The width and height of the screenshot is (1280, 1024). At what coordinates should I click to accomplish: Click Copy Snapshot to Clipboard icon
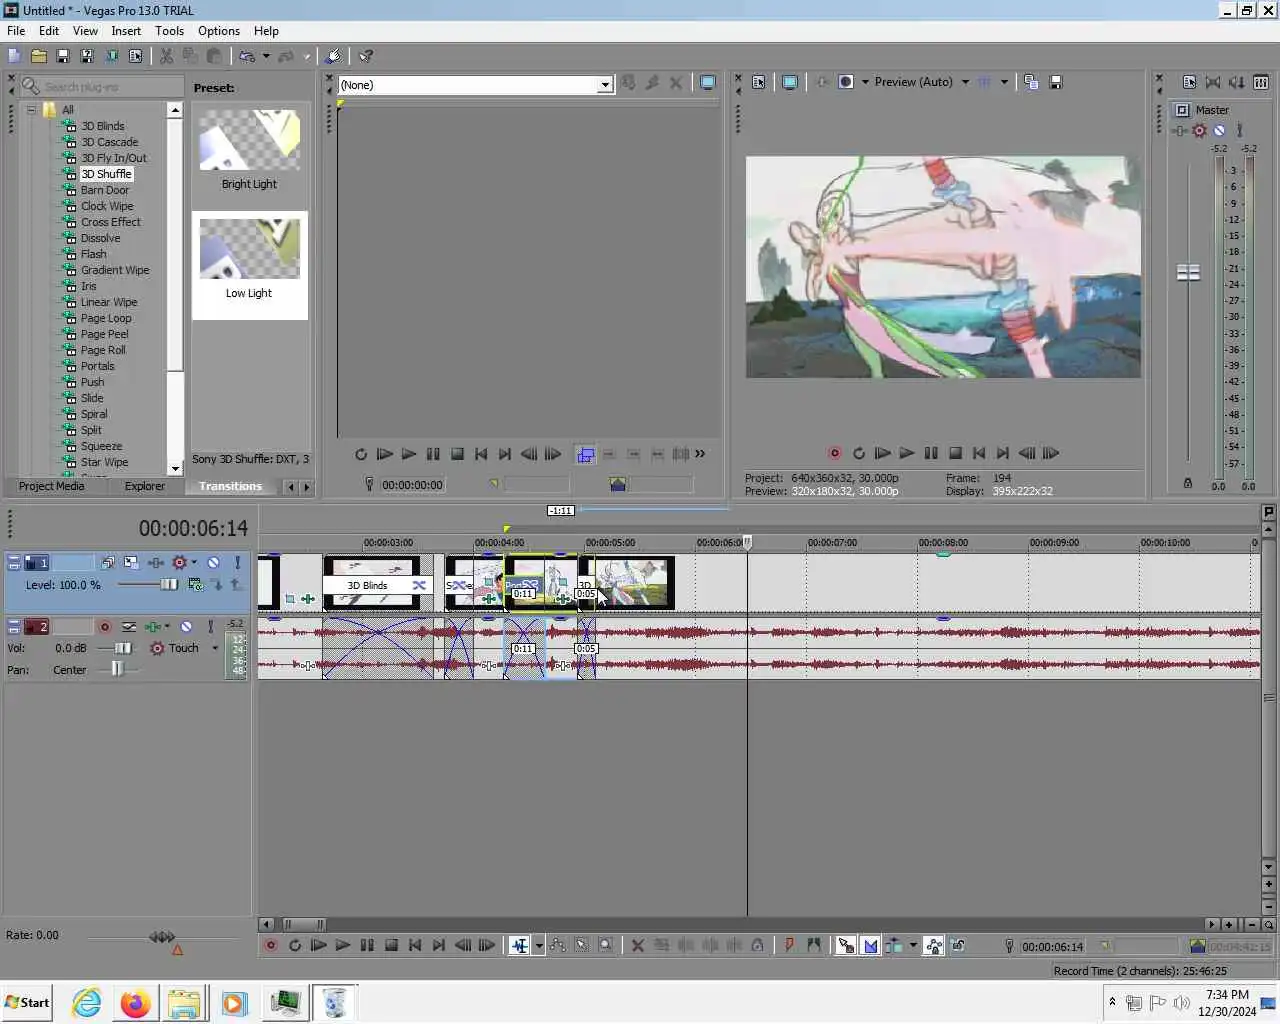(x=1031, y=82)
